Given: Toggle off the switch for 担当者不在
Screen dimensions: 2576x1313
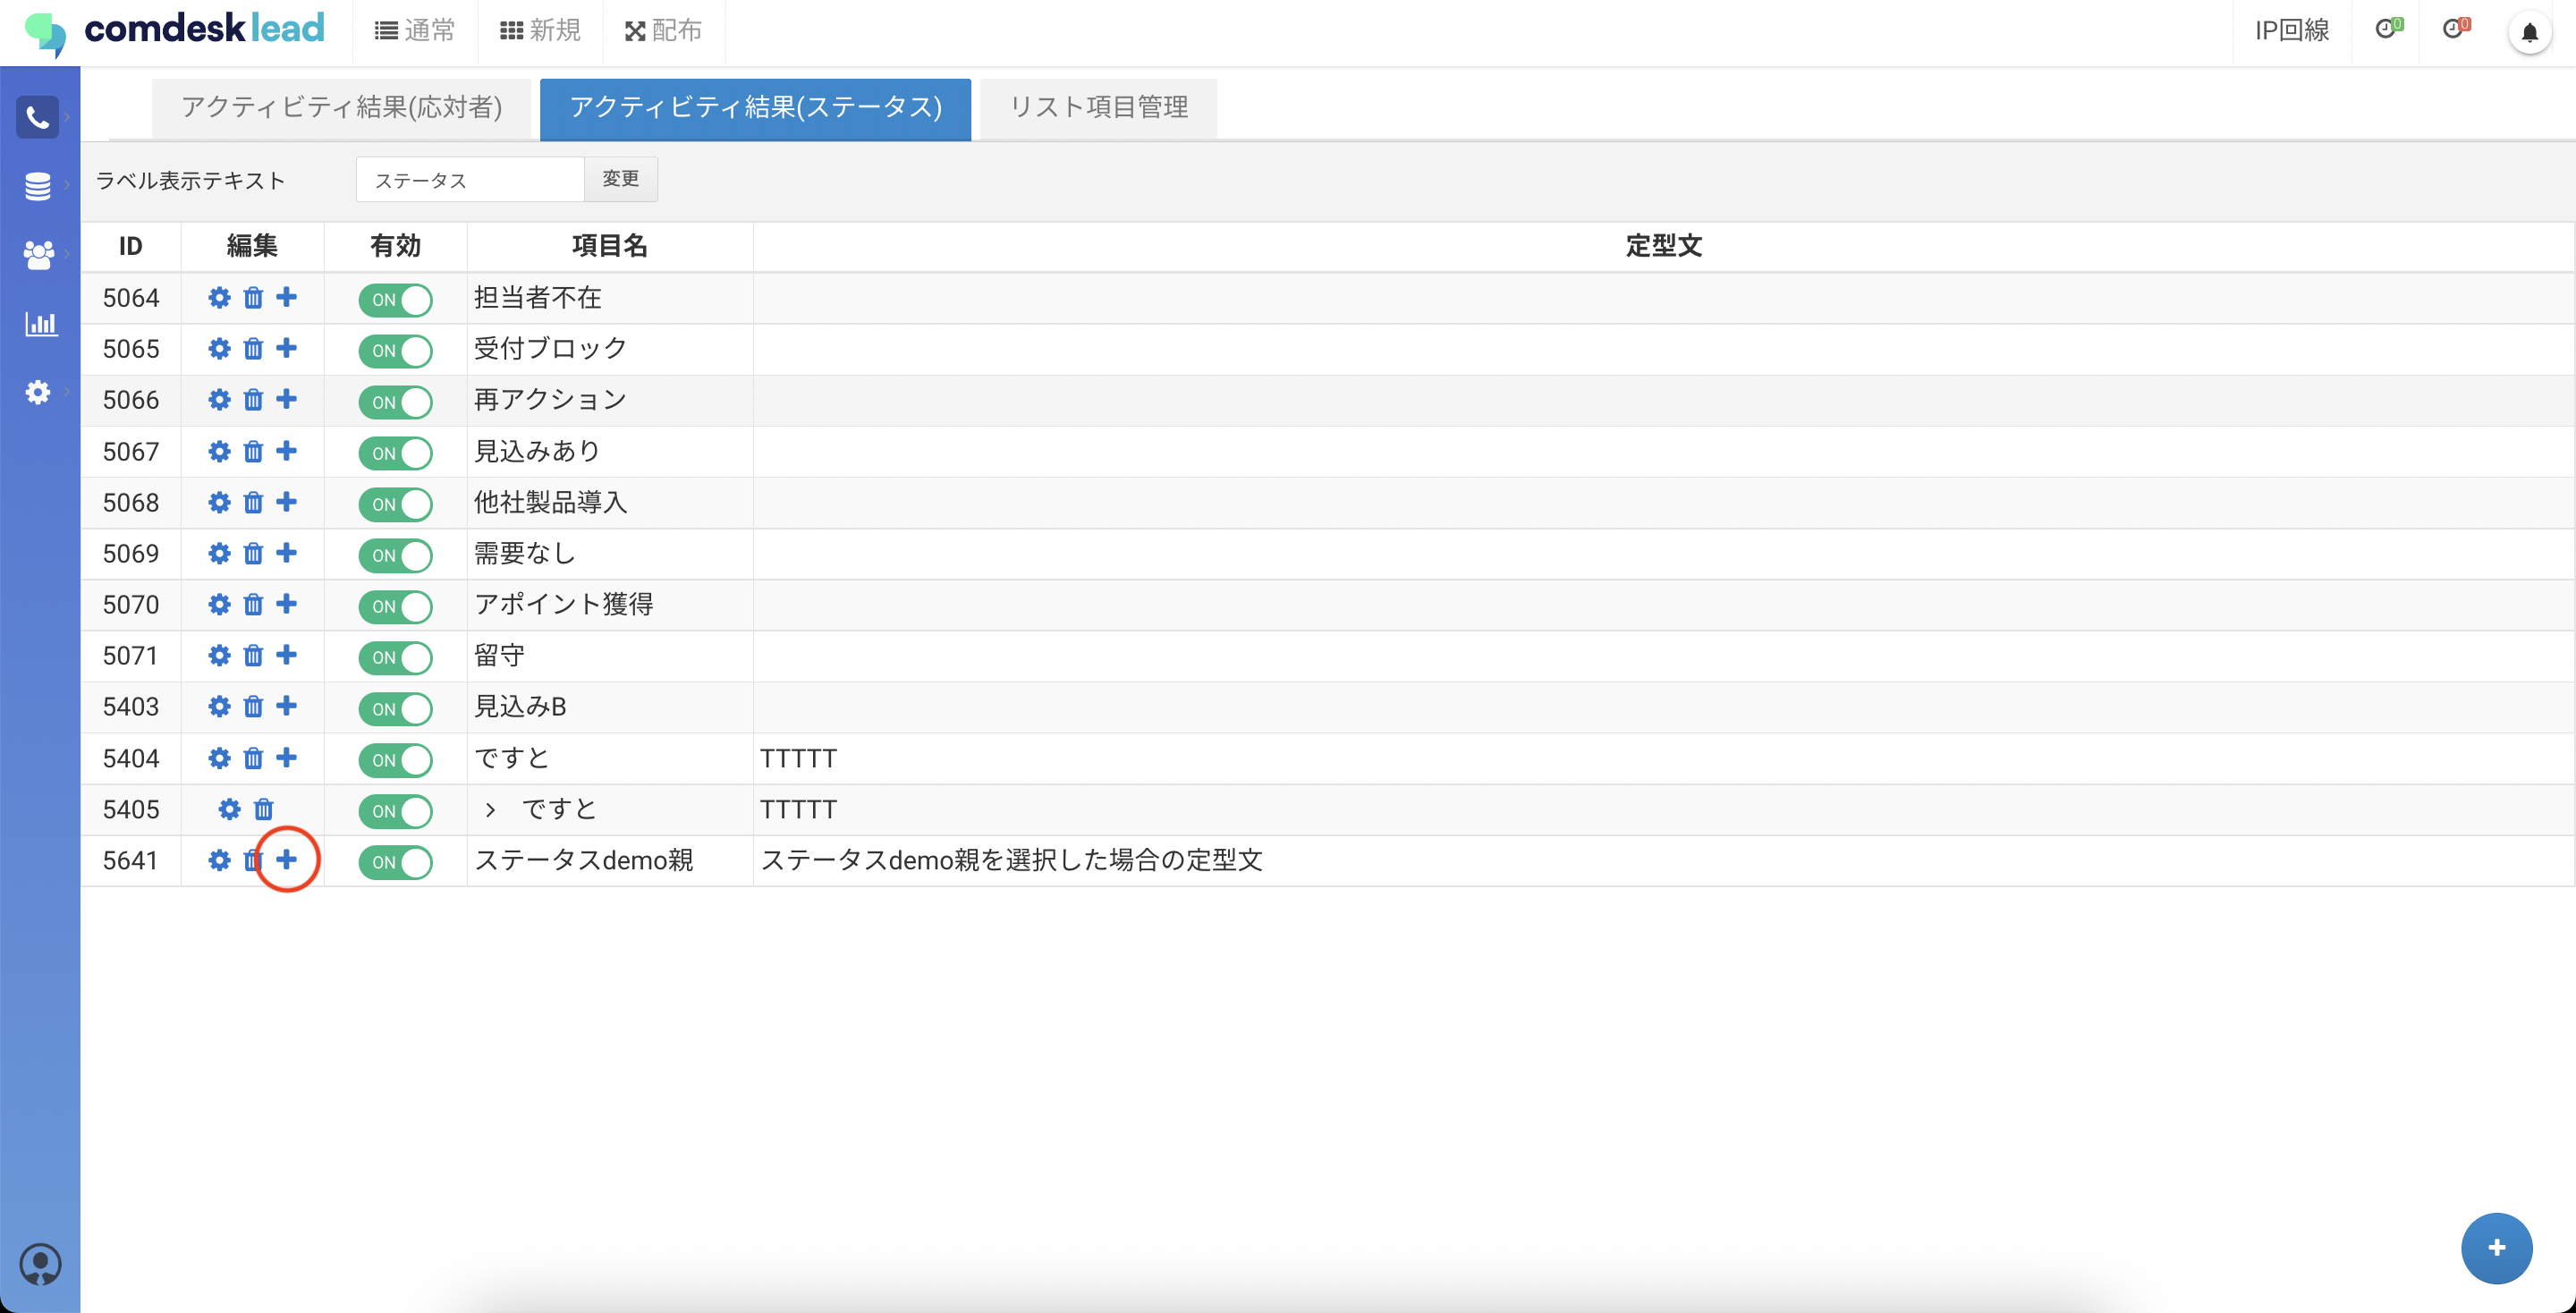Looking at the screenshot, I should point(396,299).
